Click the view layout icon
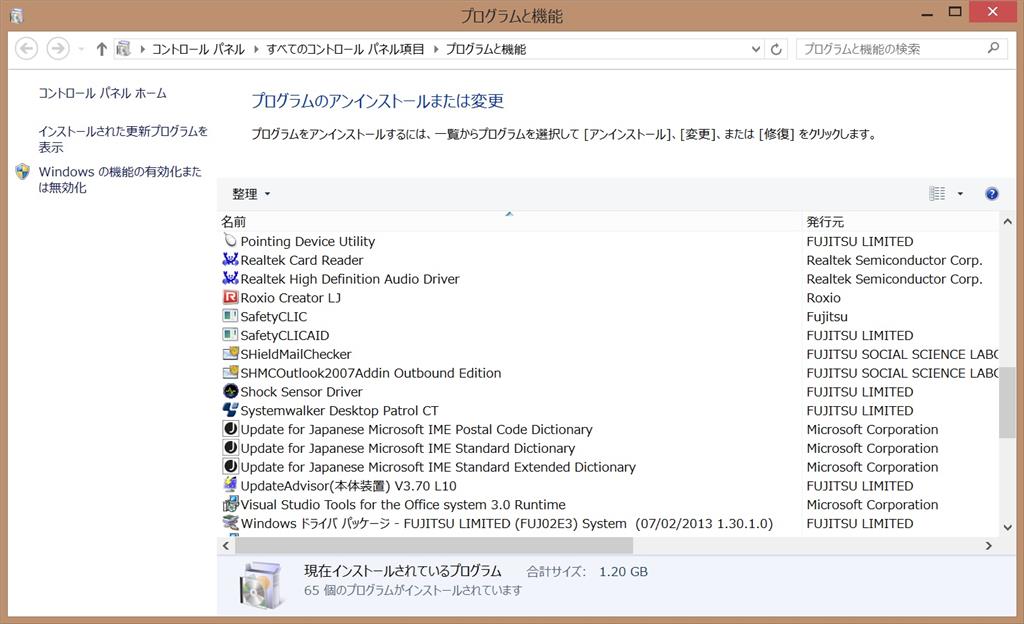Image resolution: width=1024 pixels, height=624 pixels. [937, 194]
